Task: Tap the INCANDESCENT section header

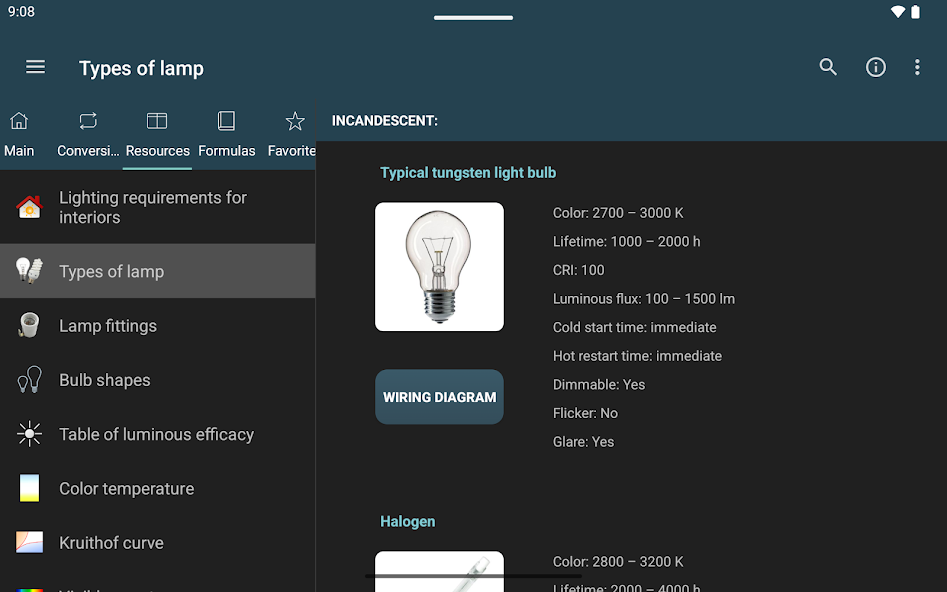Action: [385, 121]
